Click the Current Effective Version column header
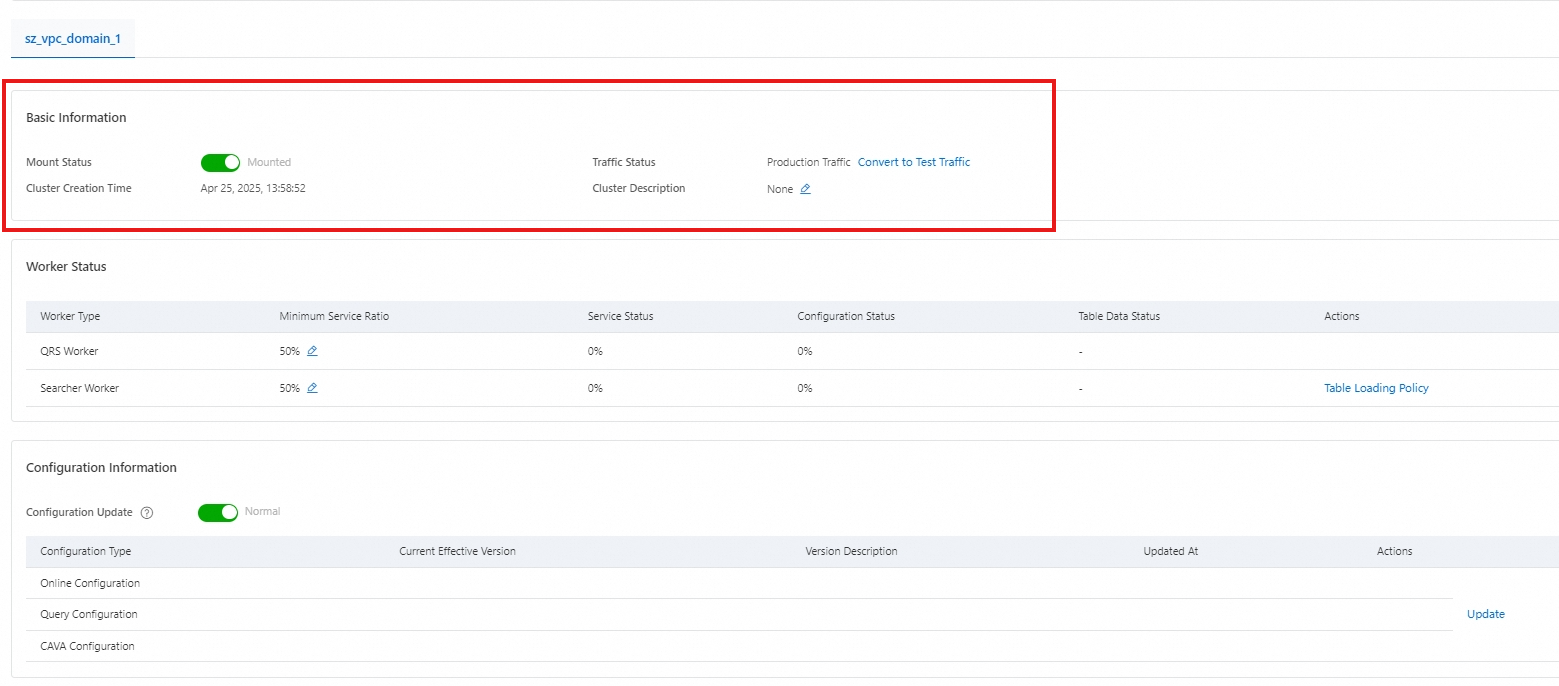Image resolution: width=1559 pixels, height=686 pixels. coord(457,551)
